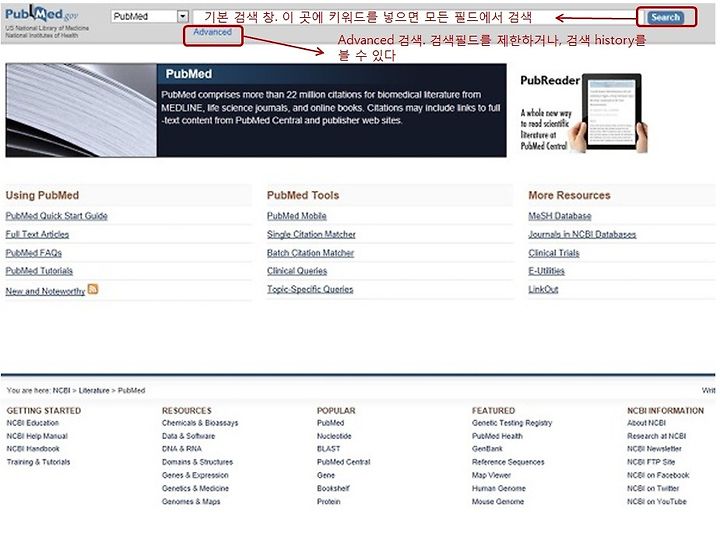This screenshot has width=720, height=541.
Task: Open MeSH Database link
Action: point(560,216)
